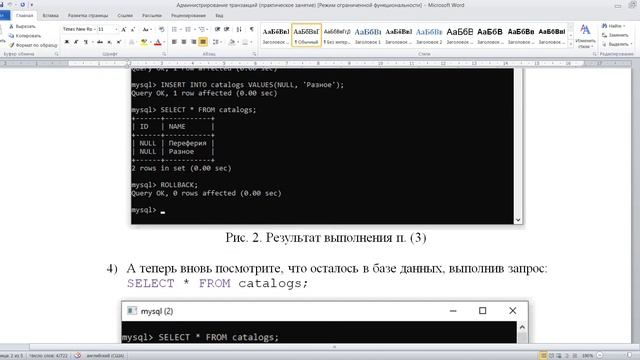Apply italic formatting in Font group
The image size is (640, 360).
76,42
